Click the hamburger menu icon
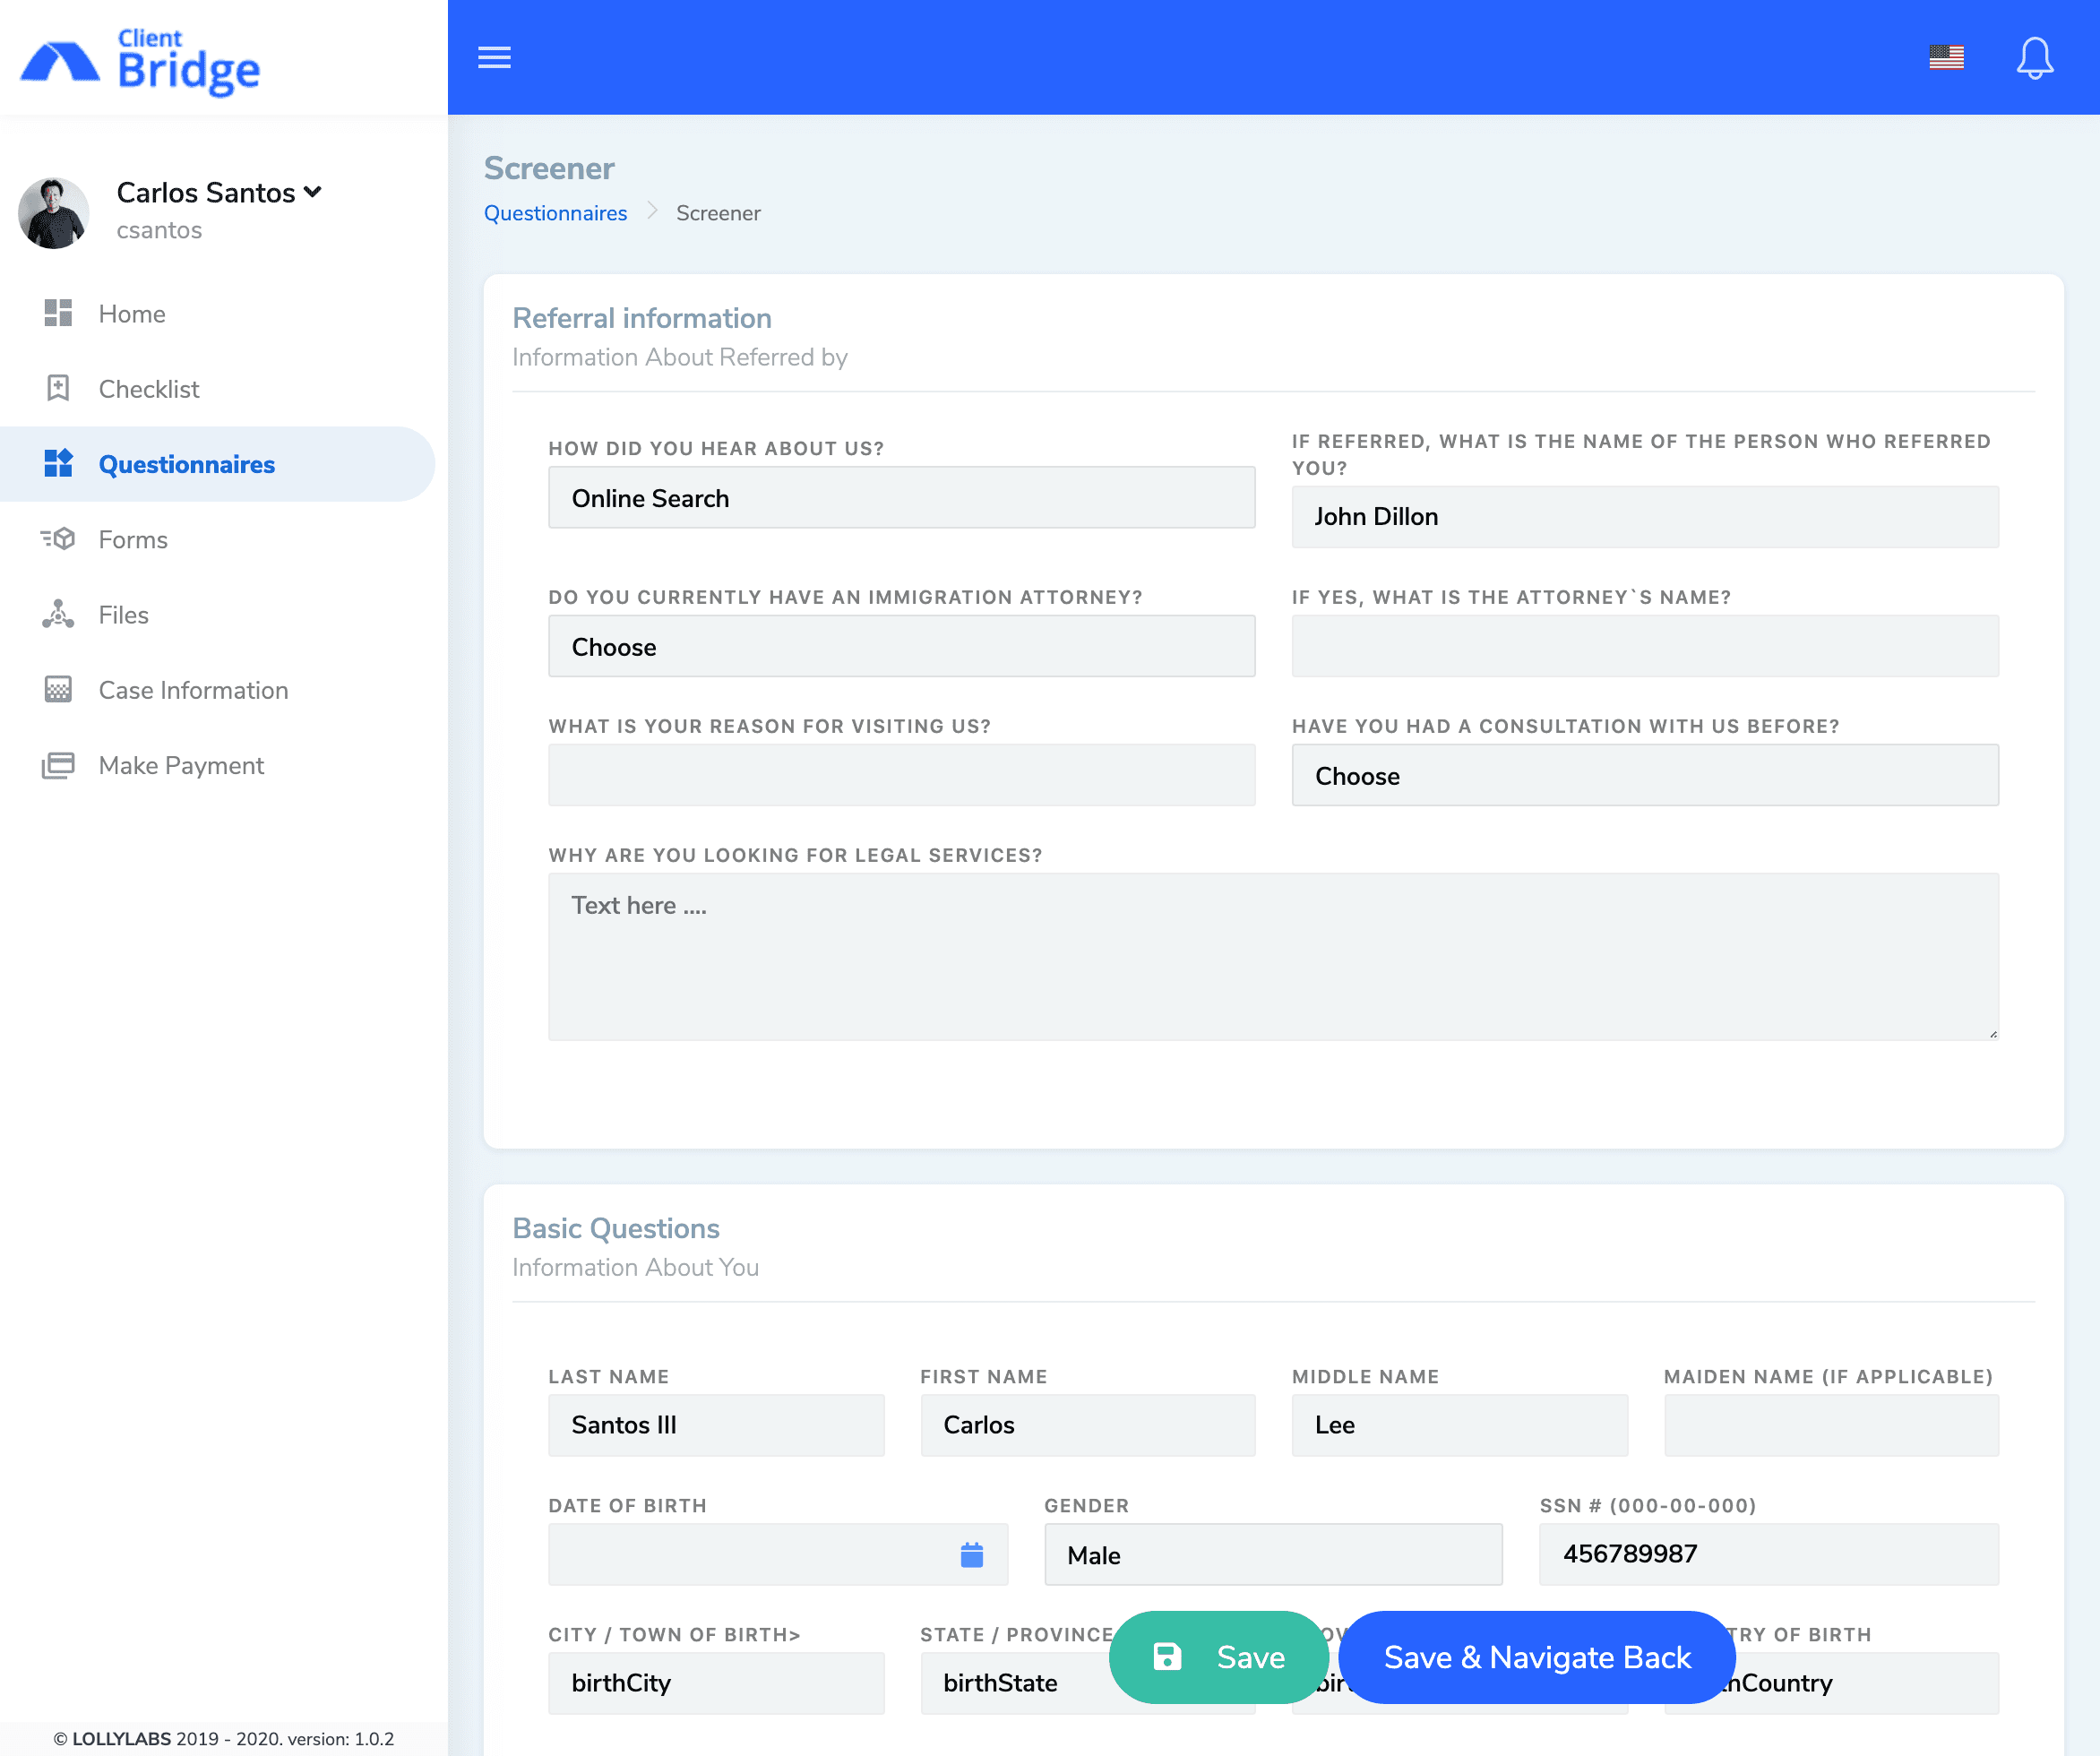 (x=494, y=57)
